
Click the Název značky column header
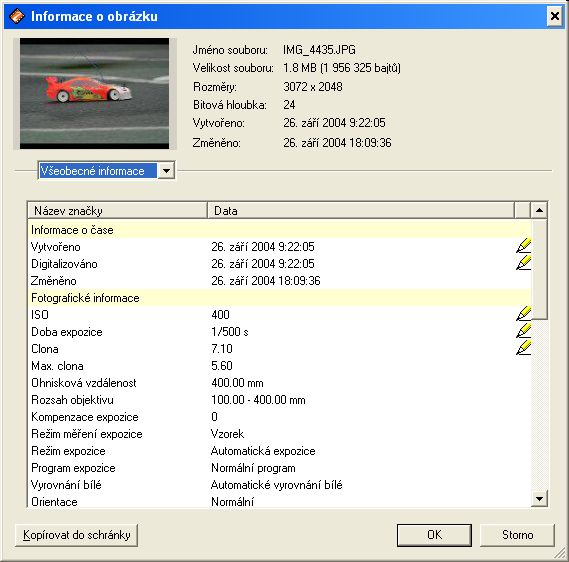117,210
